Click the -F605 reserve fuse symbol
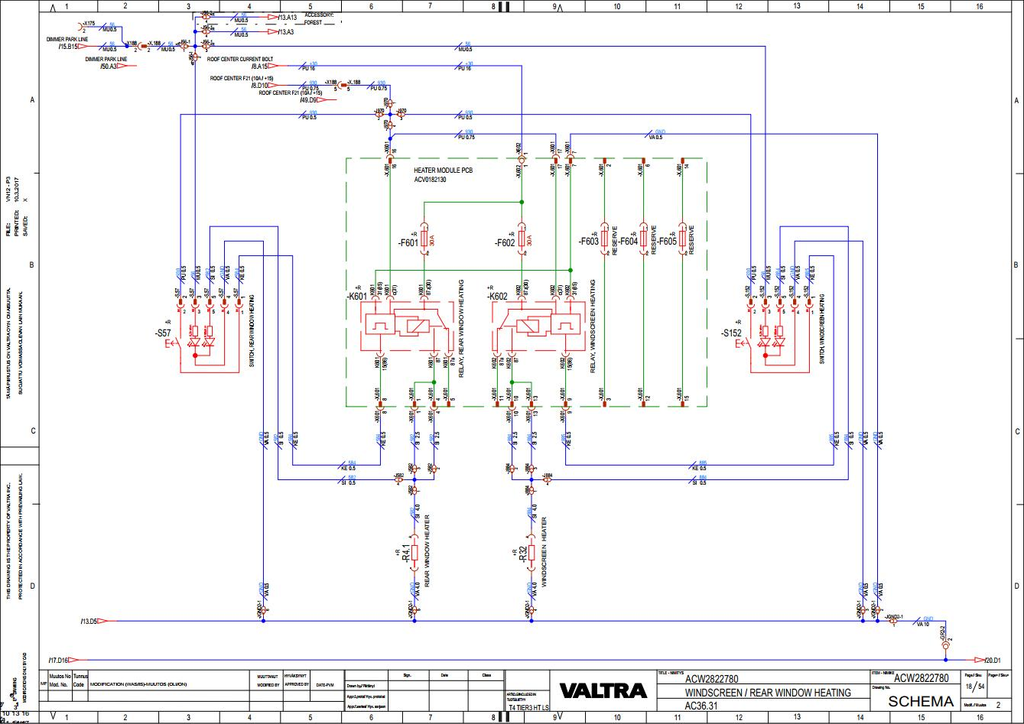 pyautogui.click(x=682, y=239)
